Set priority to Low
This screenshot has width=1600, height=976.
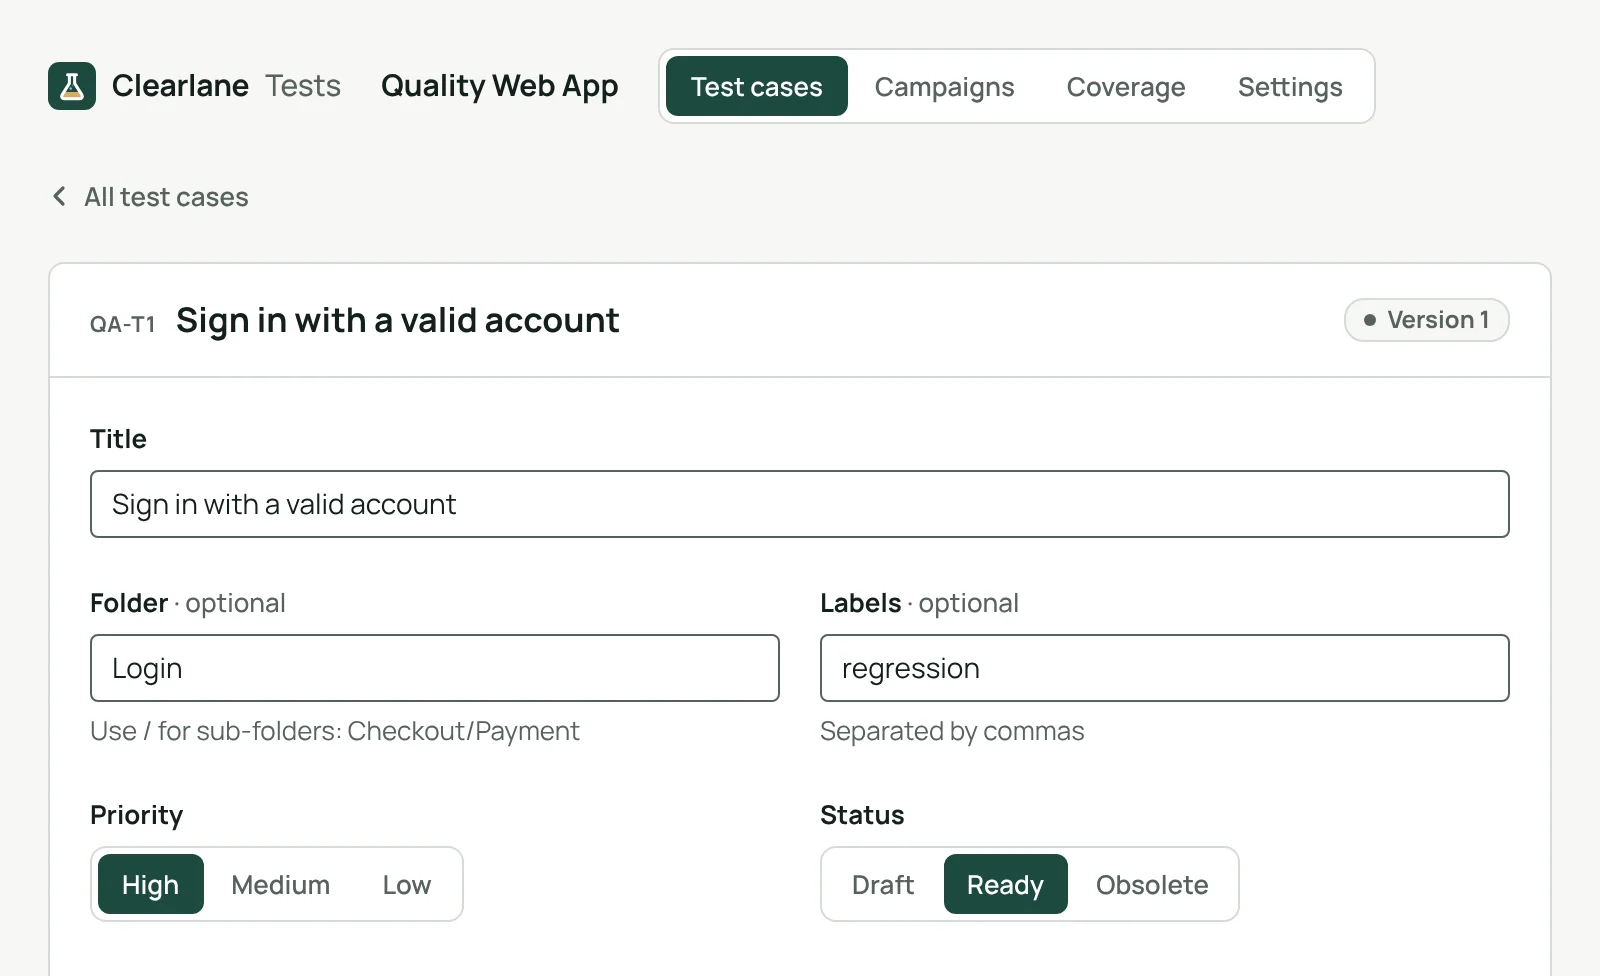[407, 884]
